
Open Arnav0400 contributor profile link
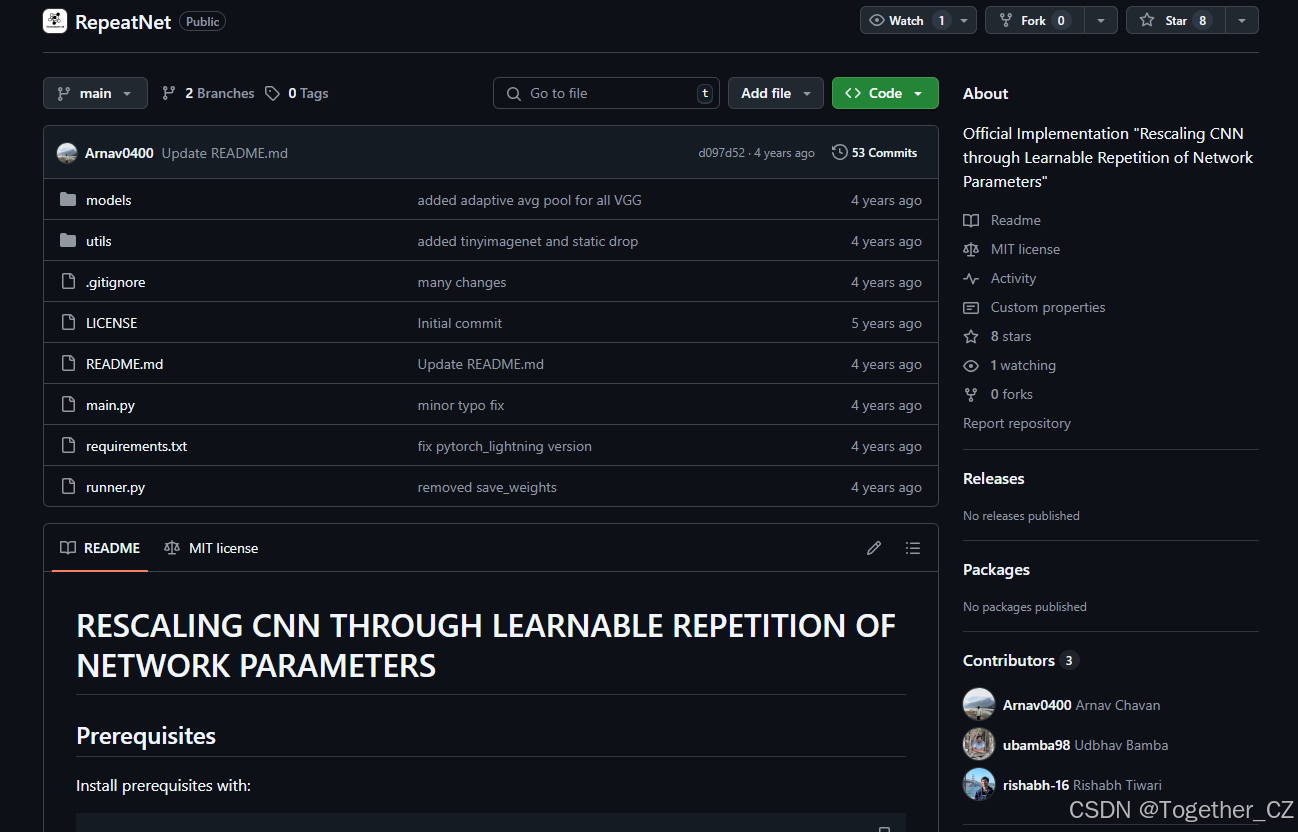pos(1037,705)
